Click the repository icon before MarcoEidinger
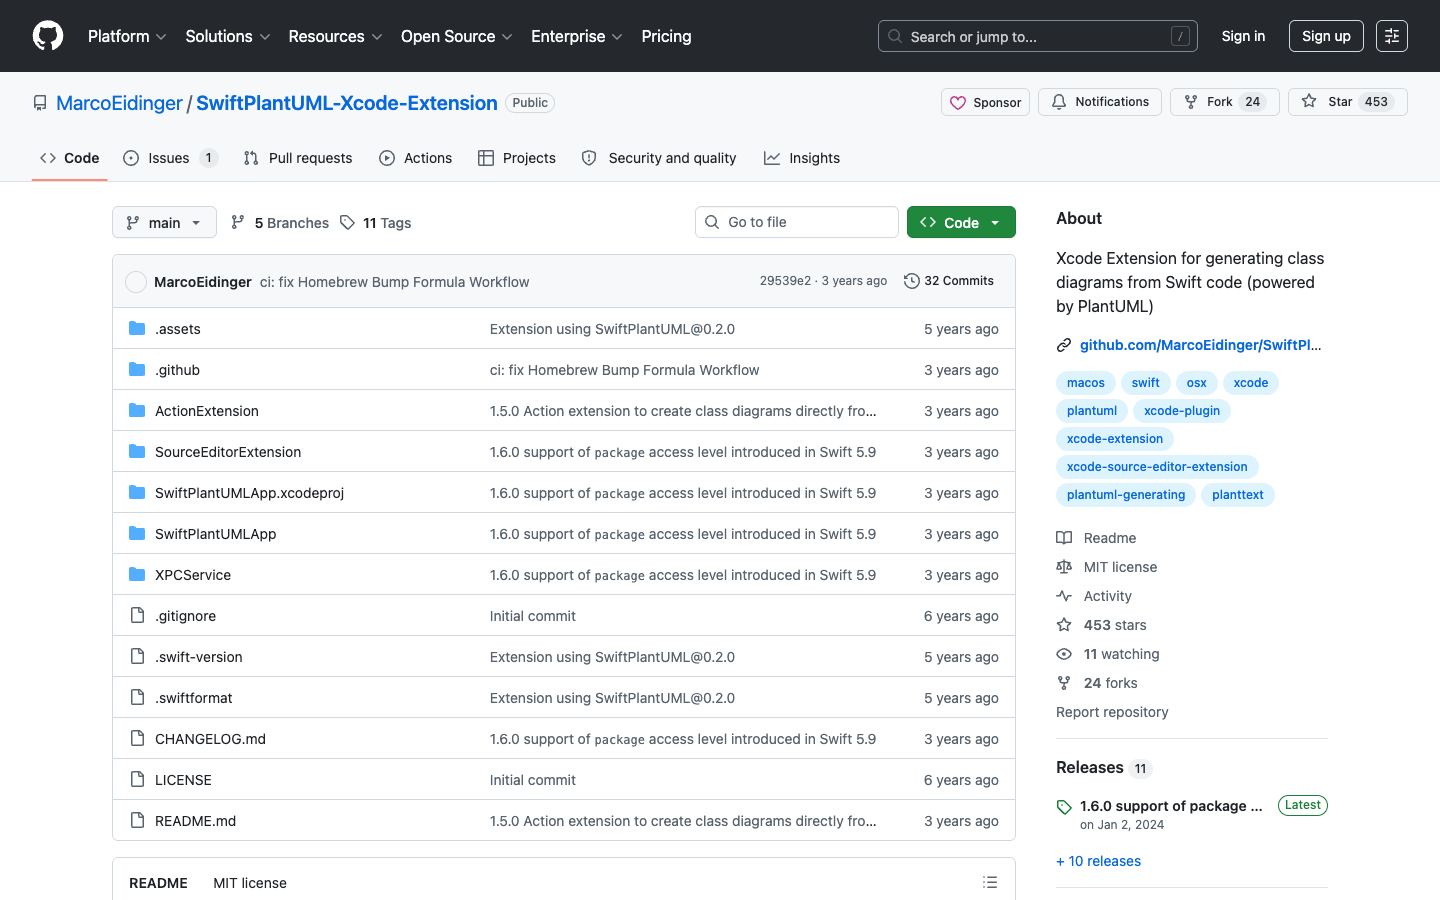 pos(40,103)
